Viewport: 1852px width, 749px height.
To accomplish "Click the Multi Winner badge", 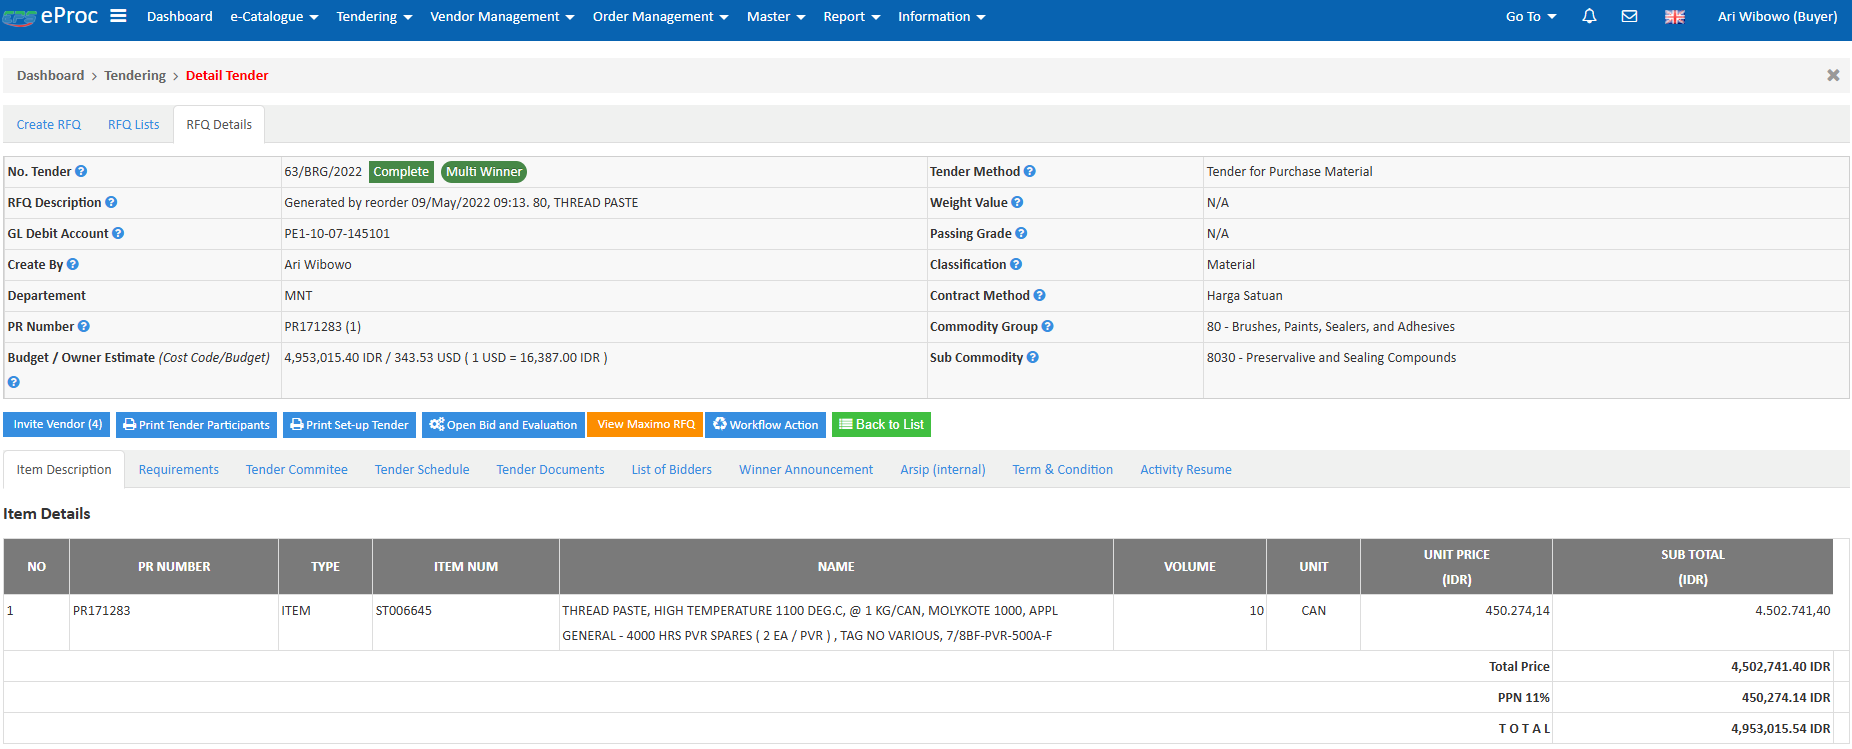I will coord(484,172).
